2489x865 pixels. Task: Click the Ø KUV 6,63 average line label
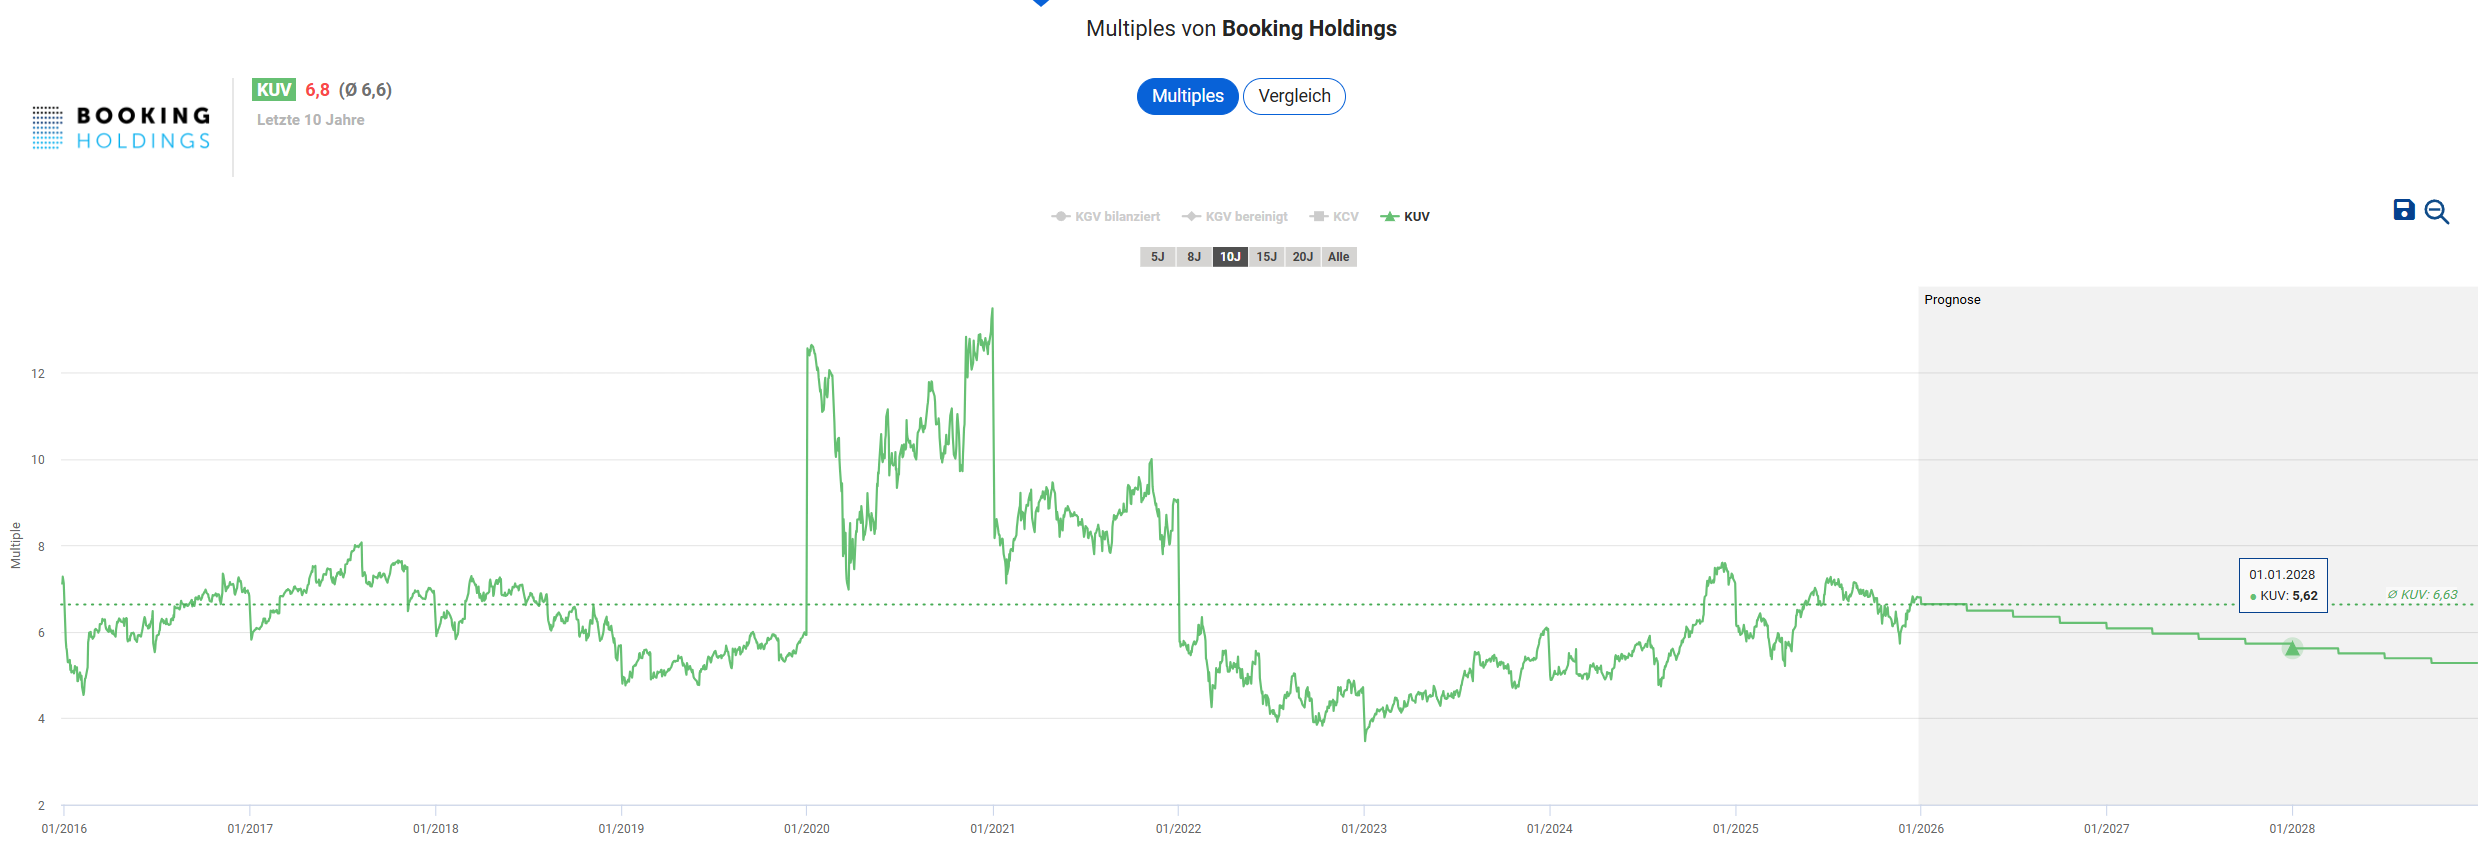pos(2422,595)
